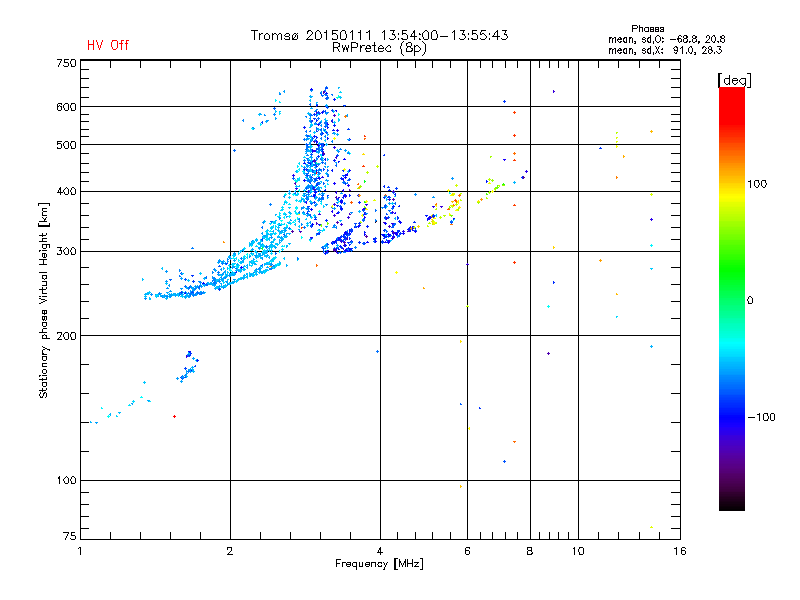Click the 750 y-axis tick label
Viewport: 800px width, 600px height.
[66, 63]
